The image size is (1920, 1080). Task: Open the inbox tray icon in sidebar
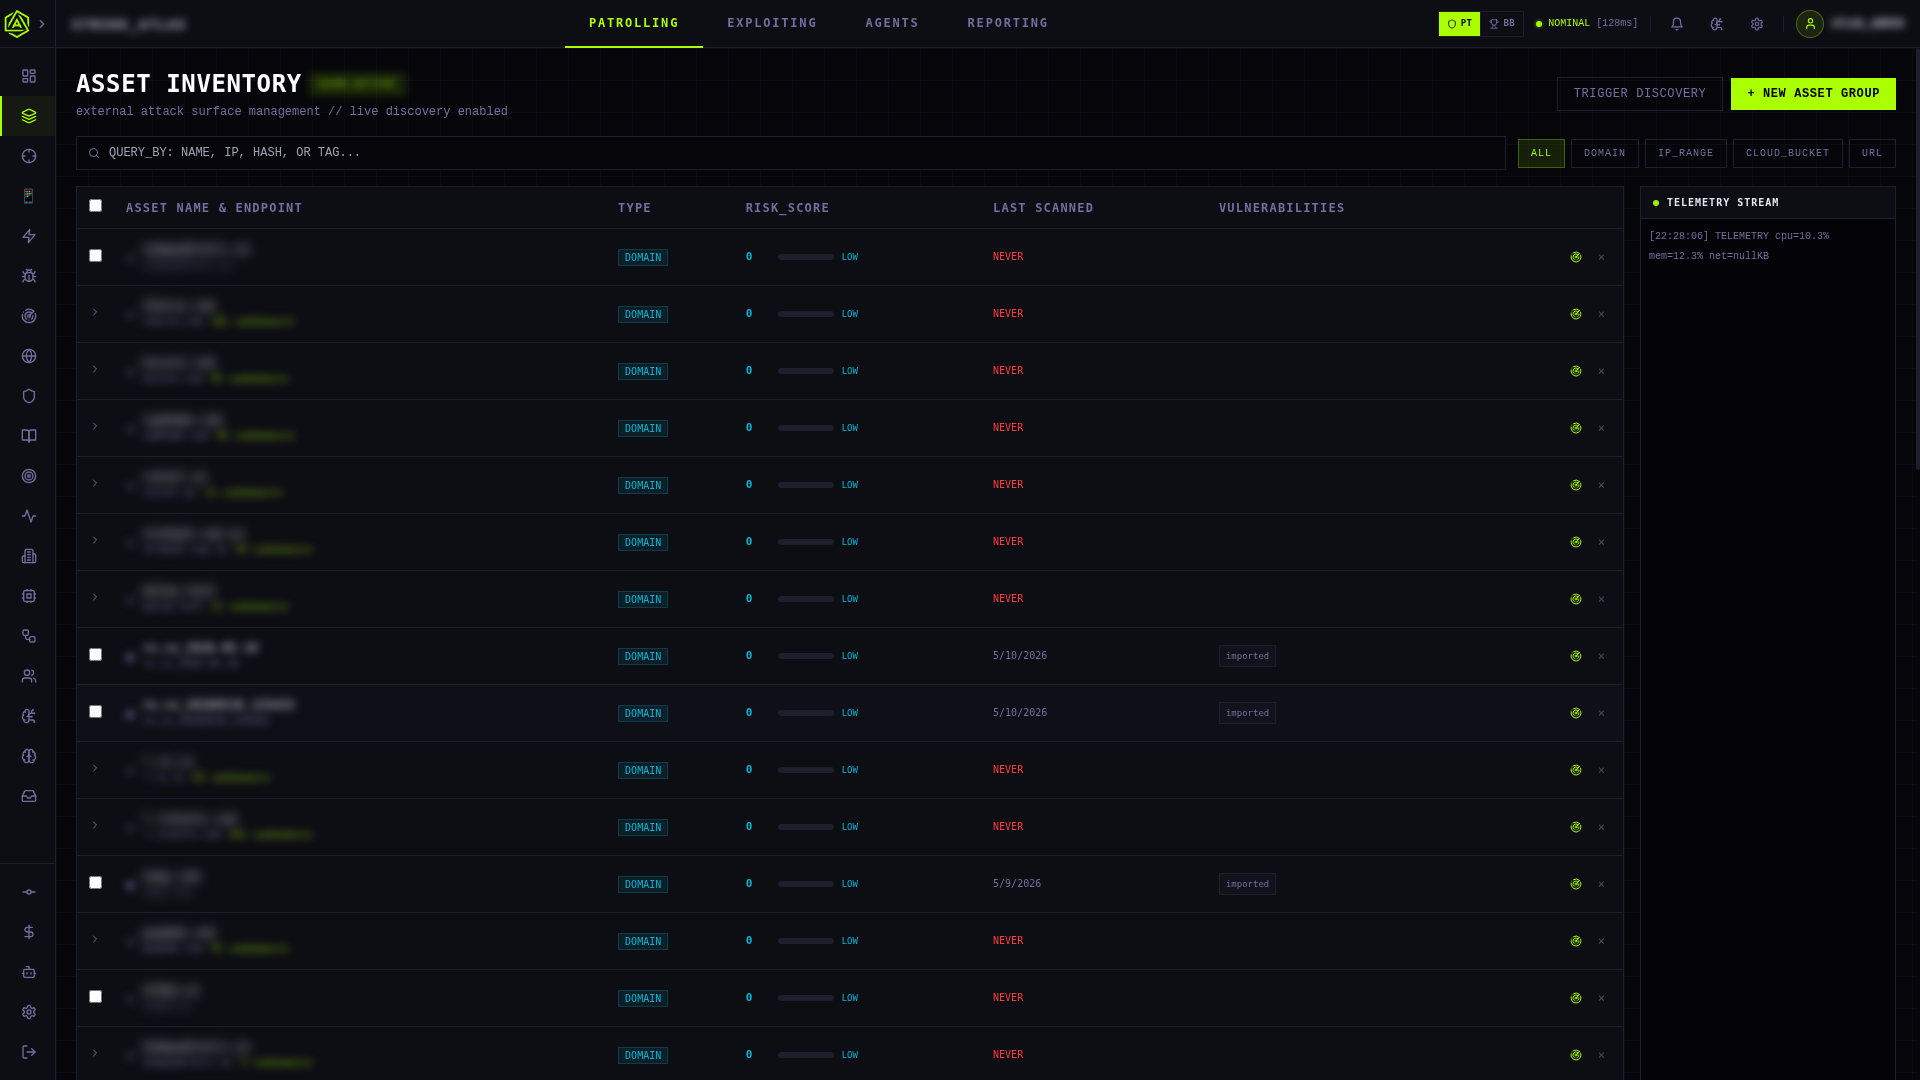point(29,796)
